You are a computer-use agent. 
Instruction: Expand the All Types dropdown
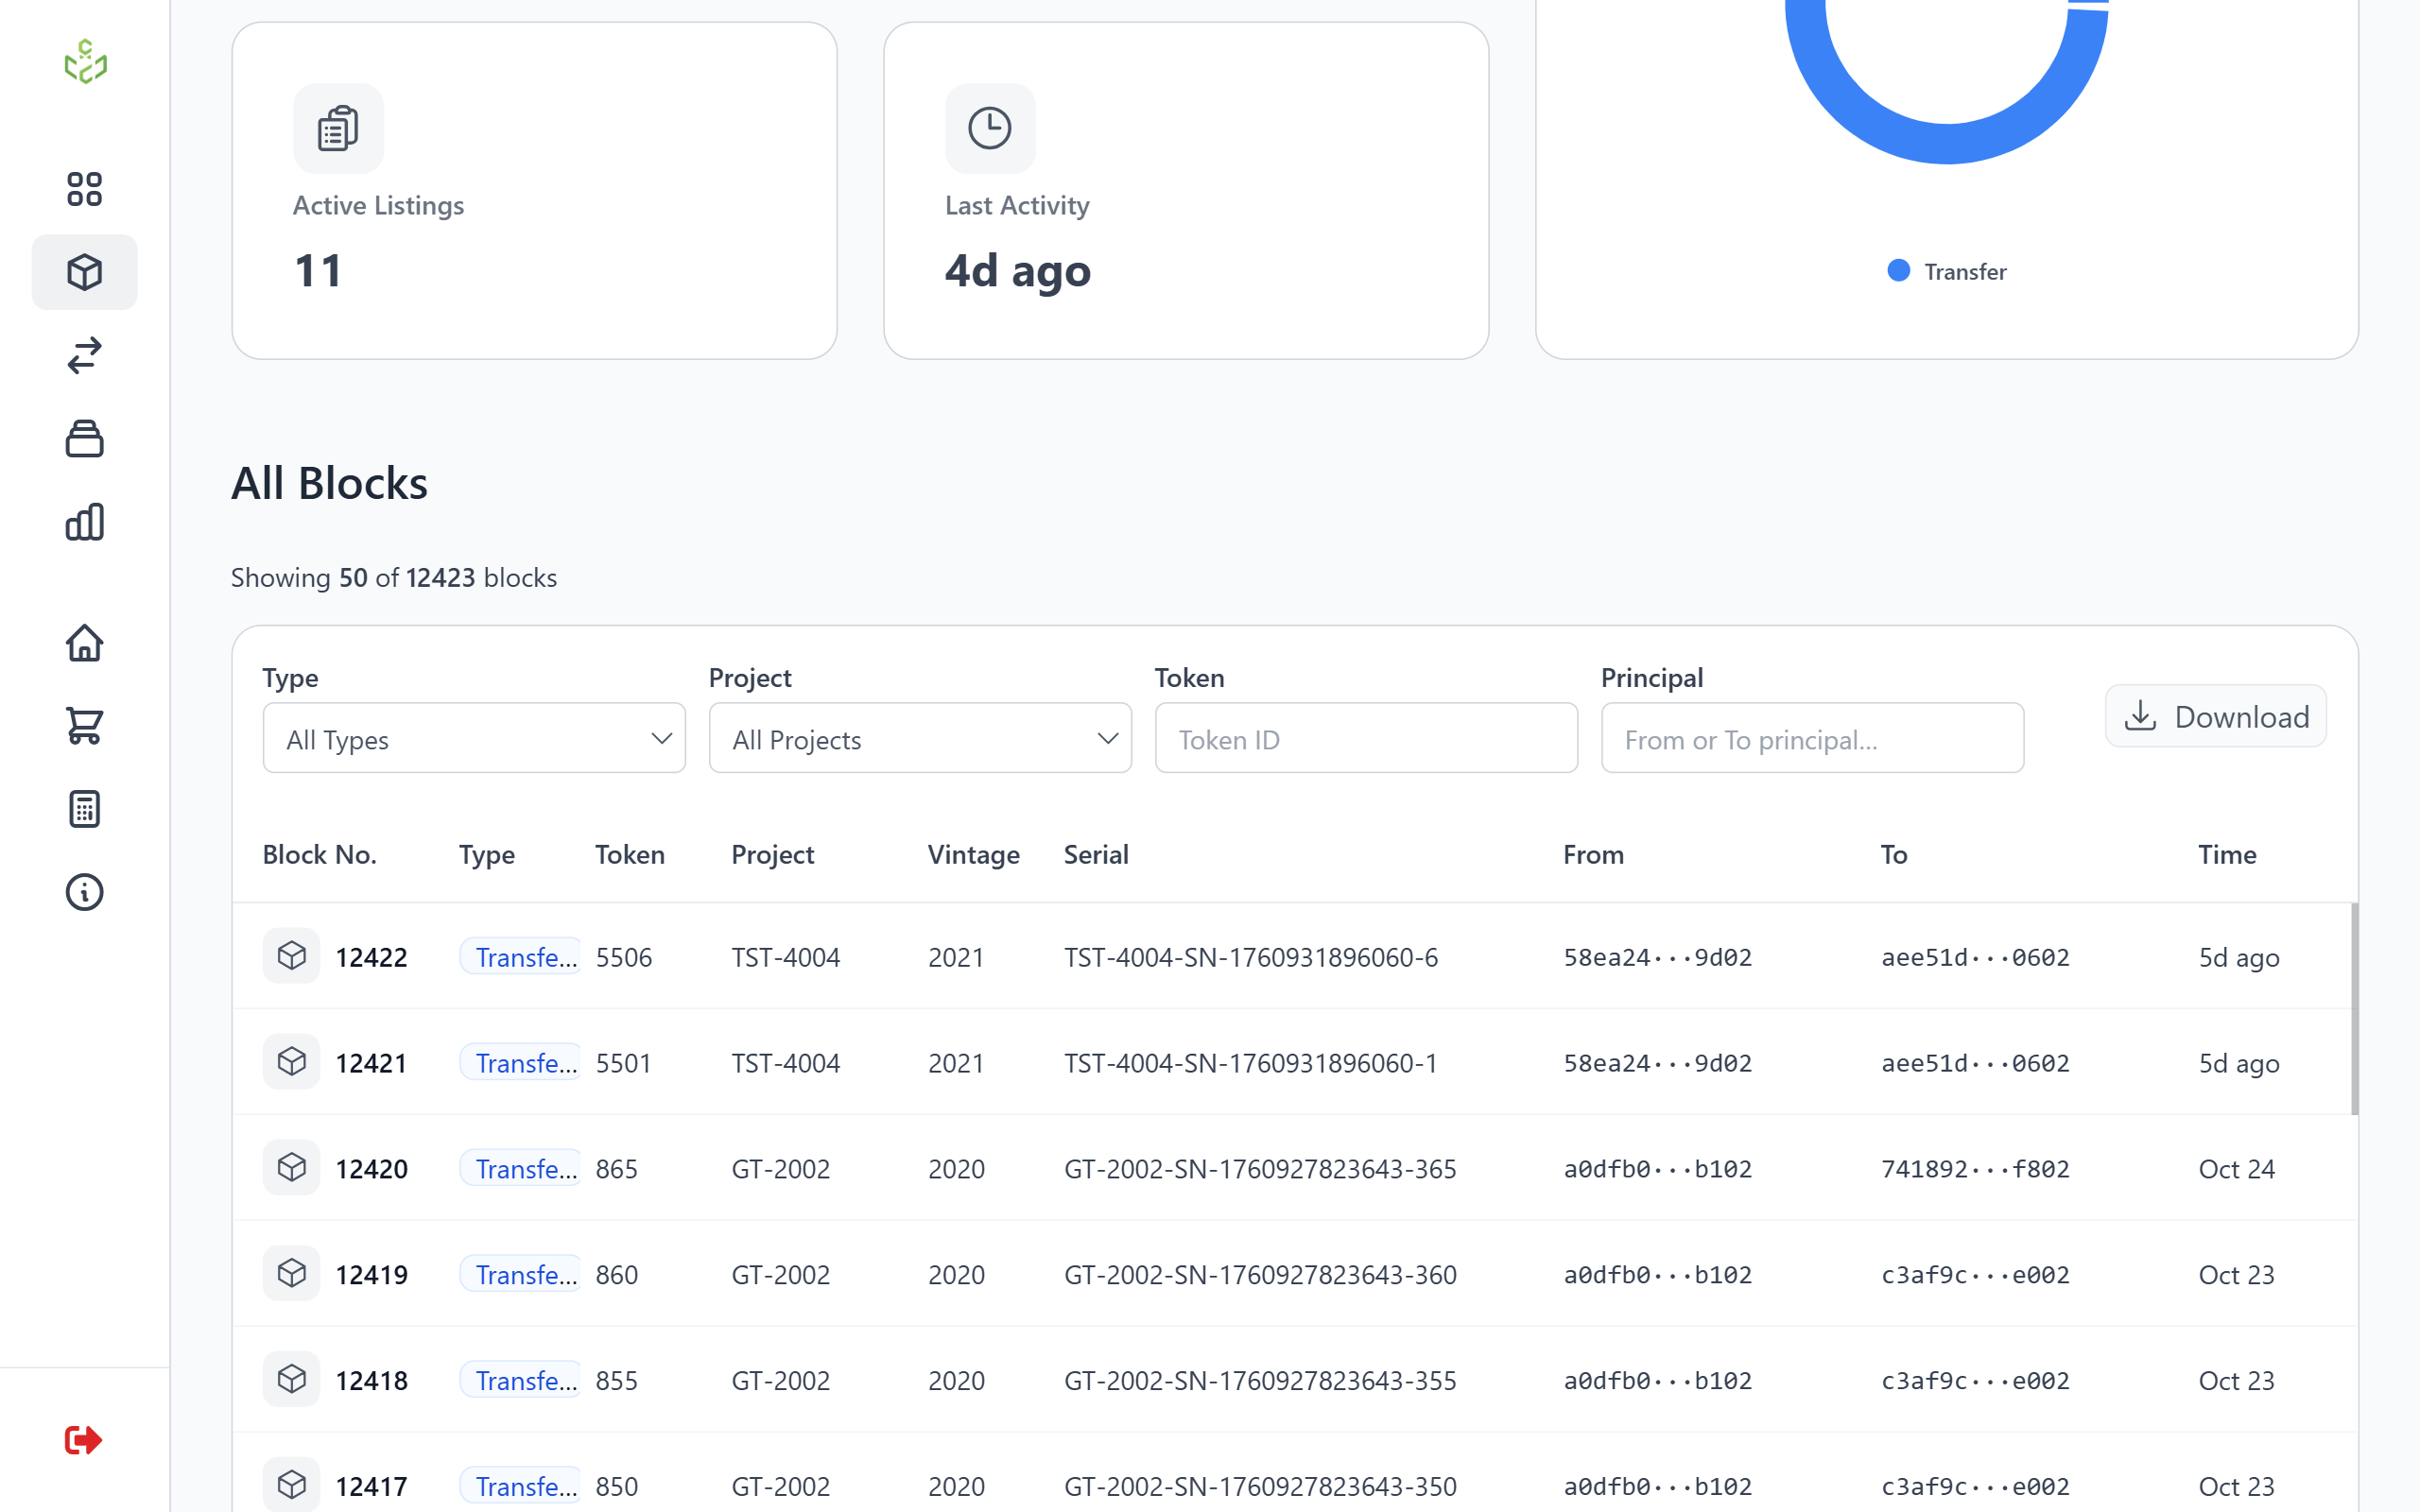[x=474, y=739]
